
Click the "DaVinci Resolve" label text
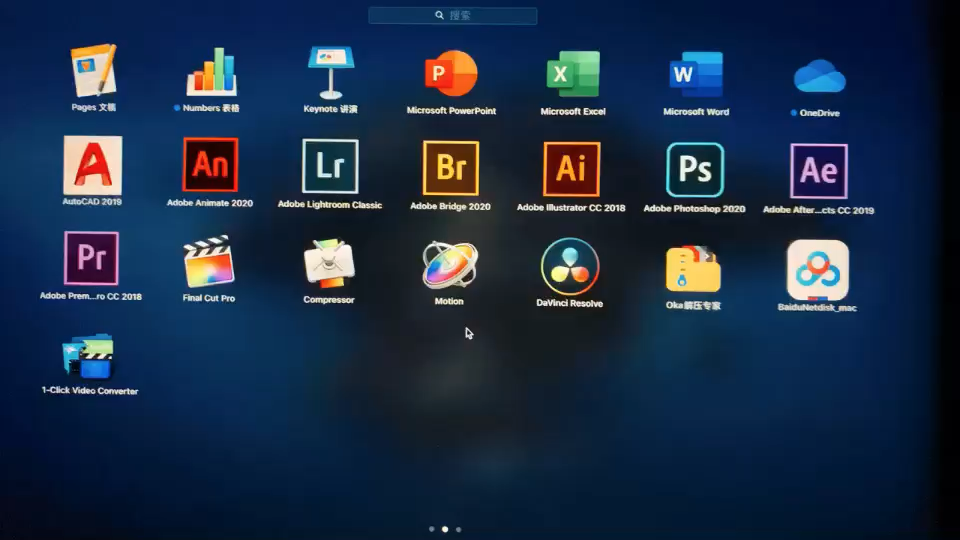(x=569, y=303)
